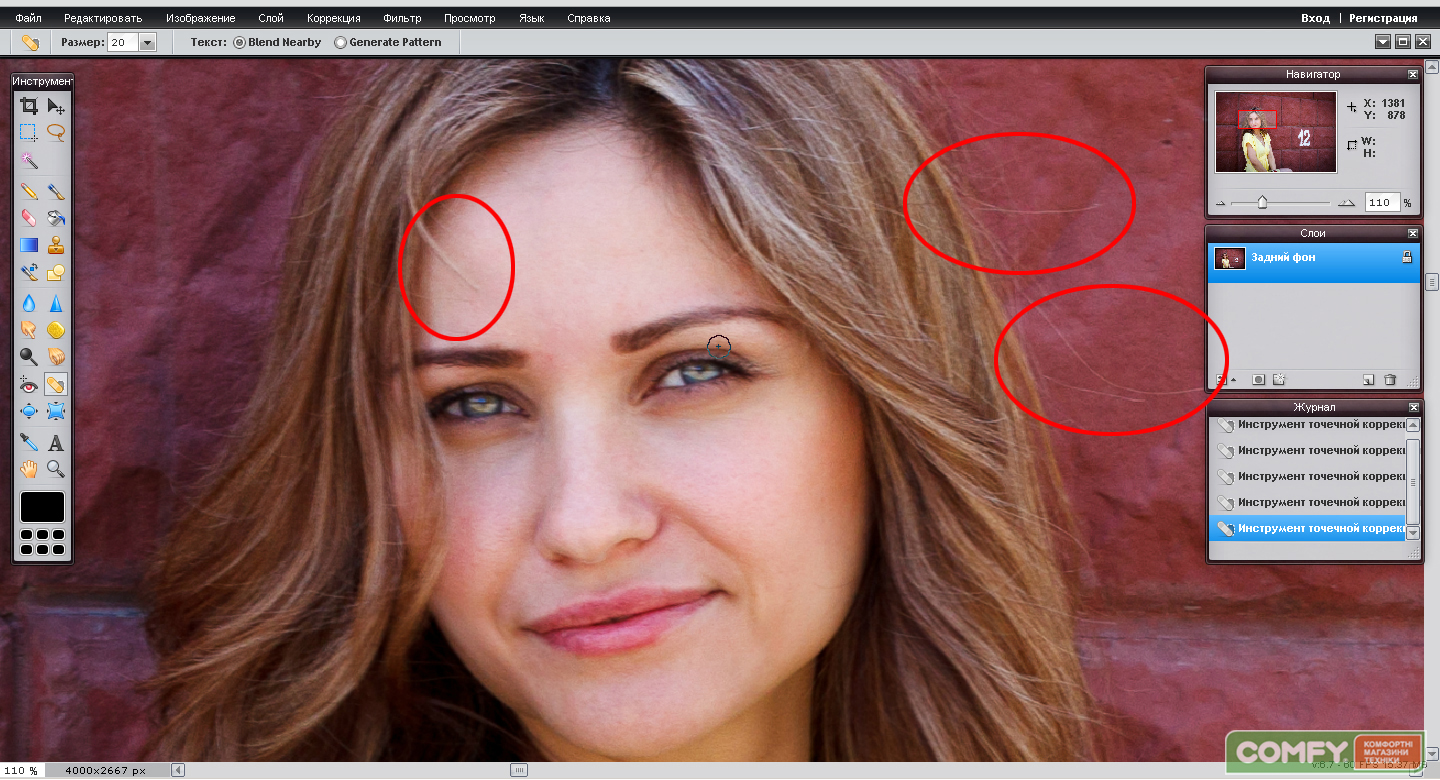Select the Move tool
Screen dimensions: 1440x780
[56, 106]
